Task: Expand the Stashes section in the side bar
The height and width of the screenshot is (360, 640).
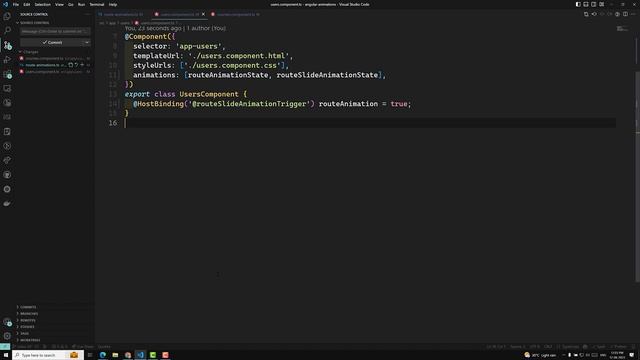Action: point(26,327)
